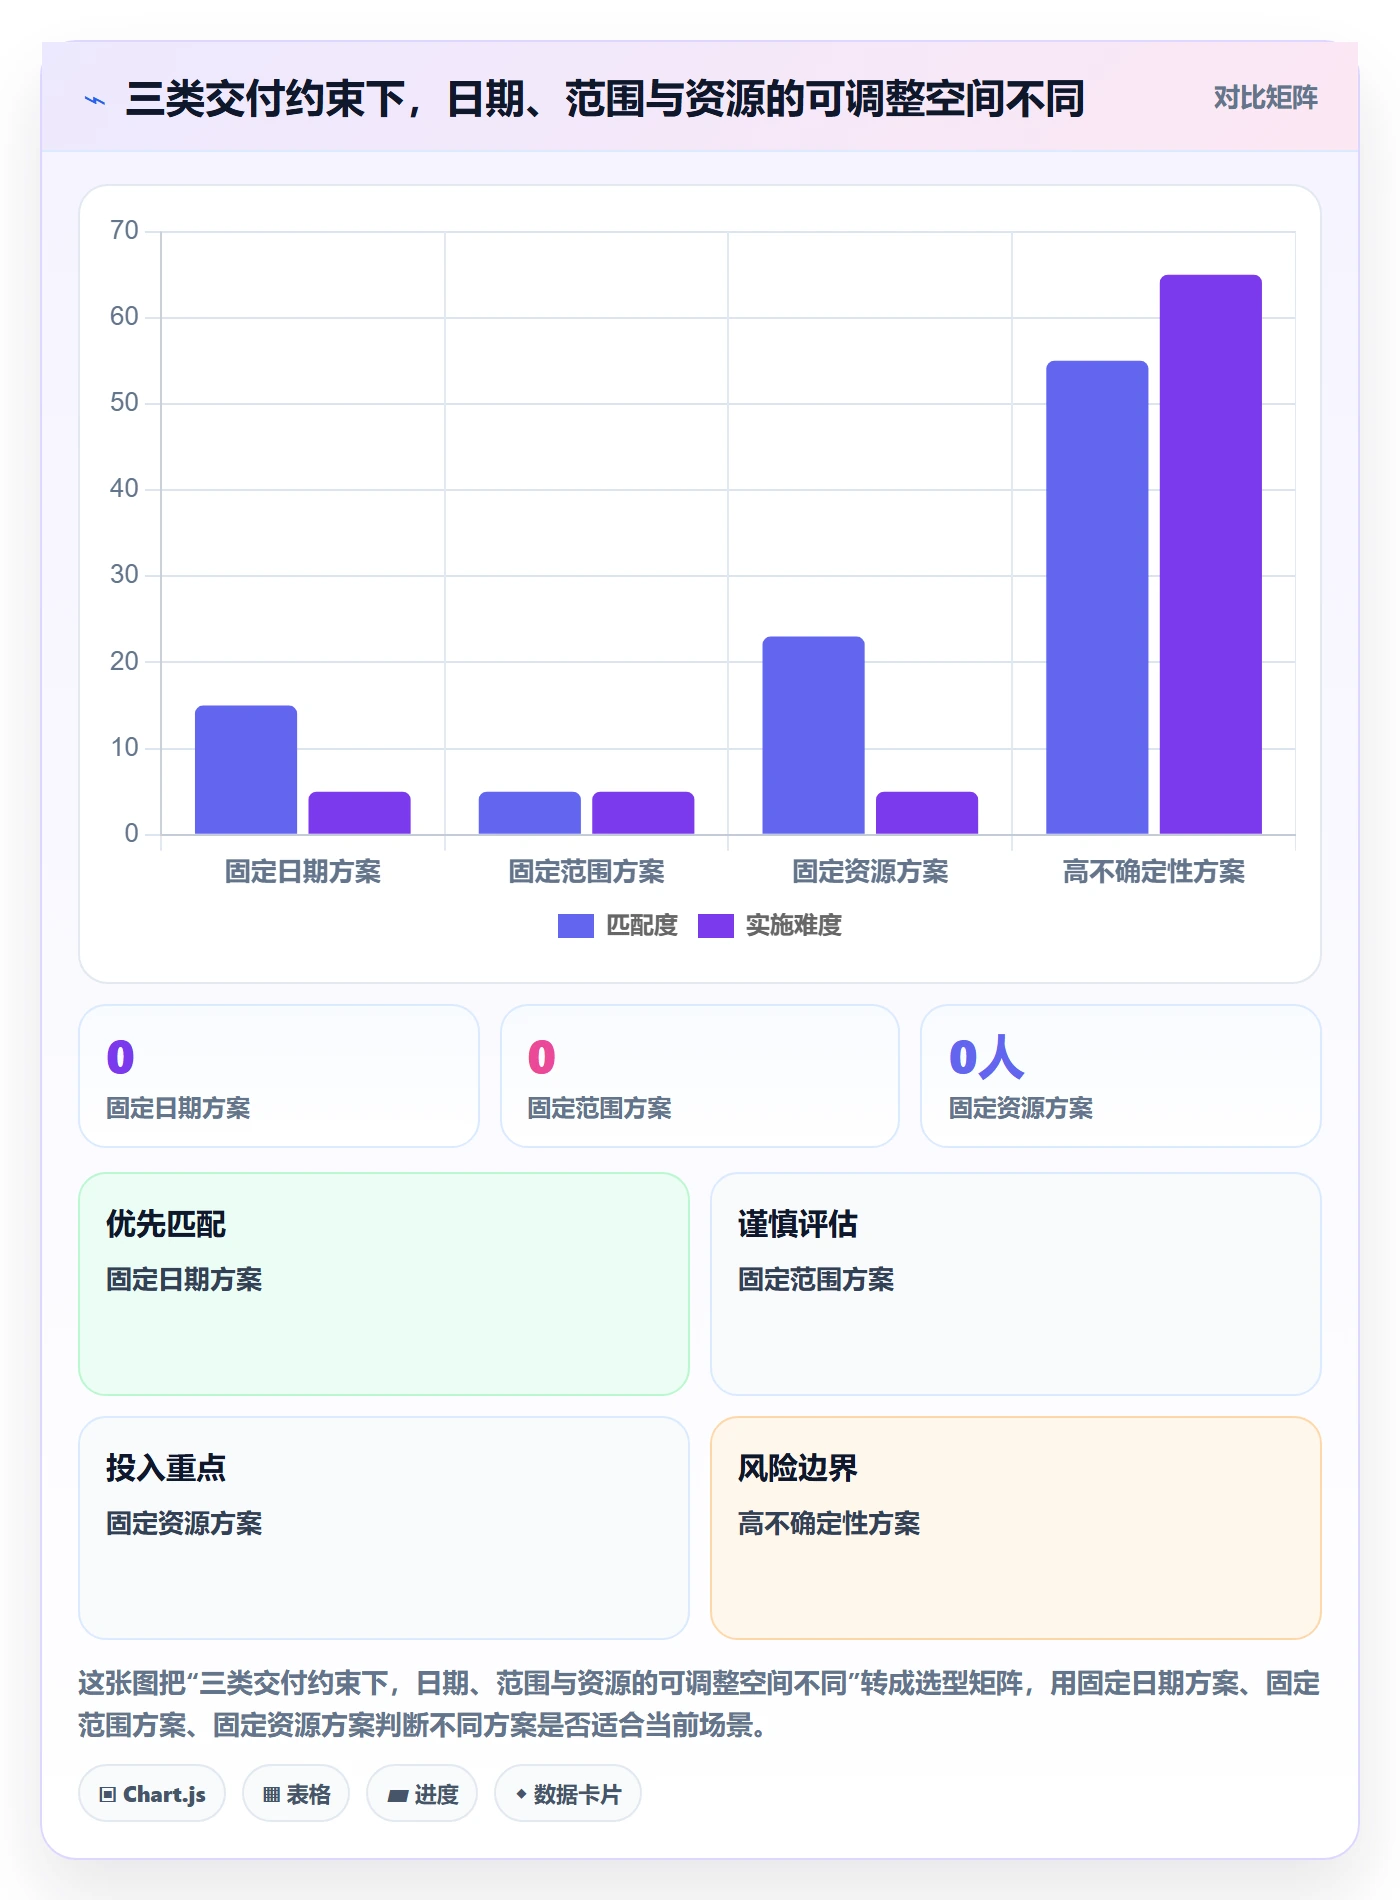Click the 40 label on the y-axis
The image size is (1400, 1900).
[124, 489]
